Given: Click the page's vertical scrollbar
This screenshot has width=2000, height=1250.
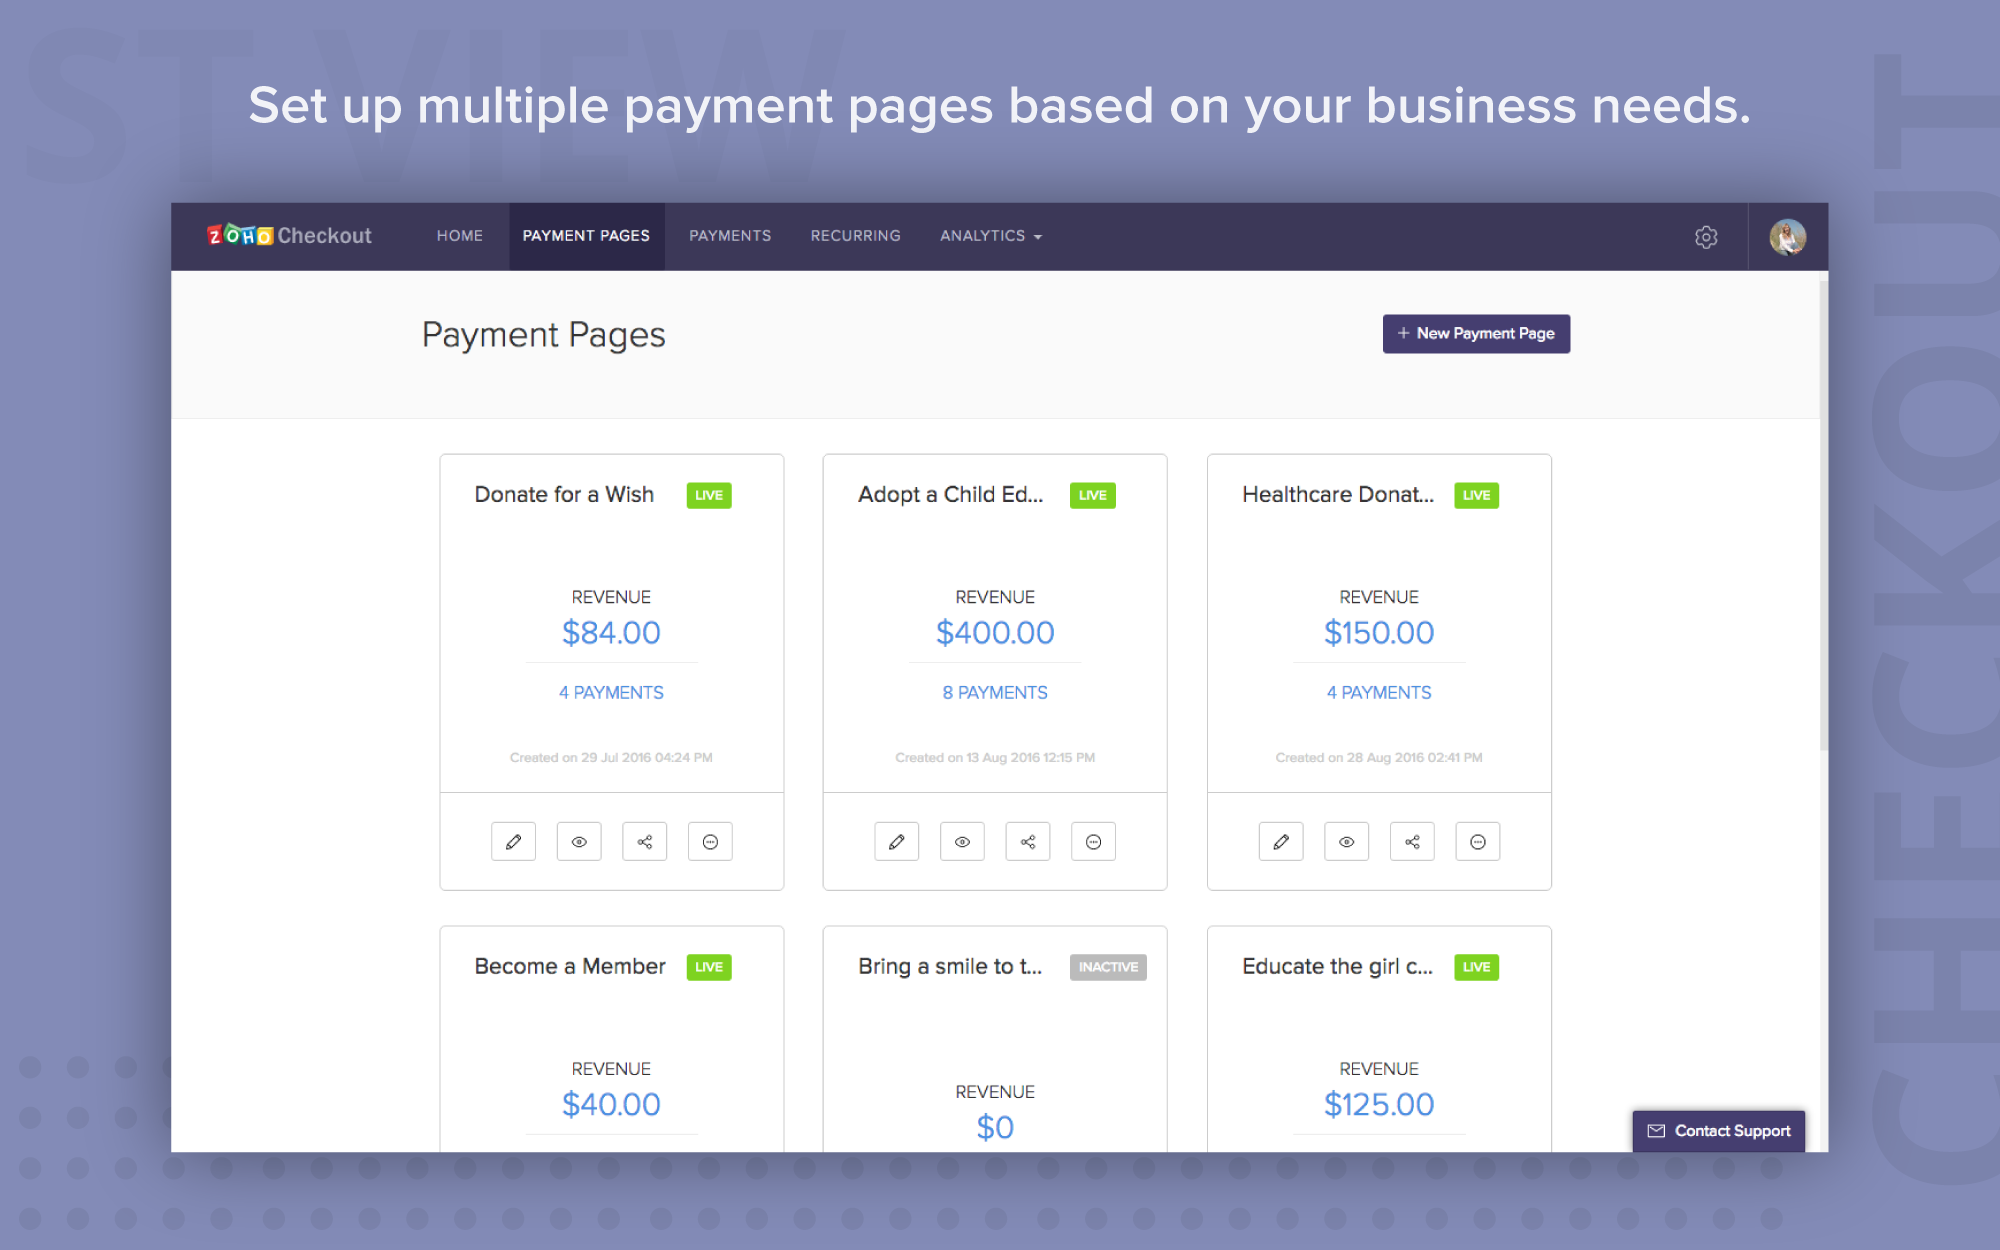Looking at the screenshot, I should click(1823, 515).
